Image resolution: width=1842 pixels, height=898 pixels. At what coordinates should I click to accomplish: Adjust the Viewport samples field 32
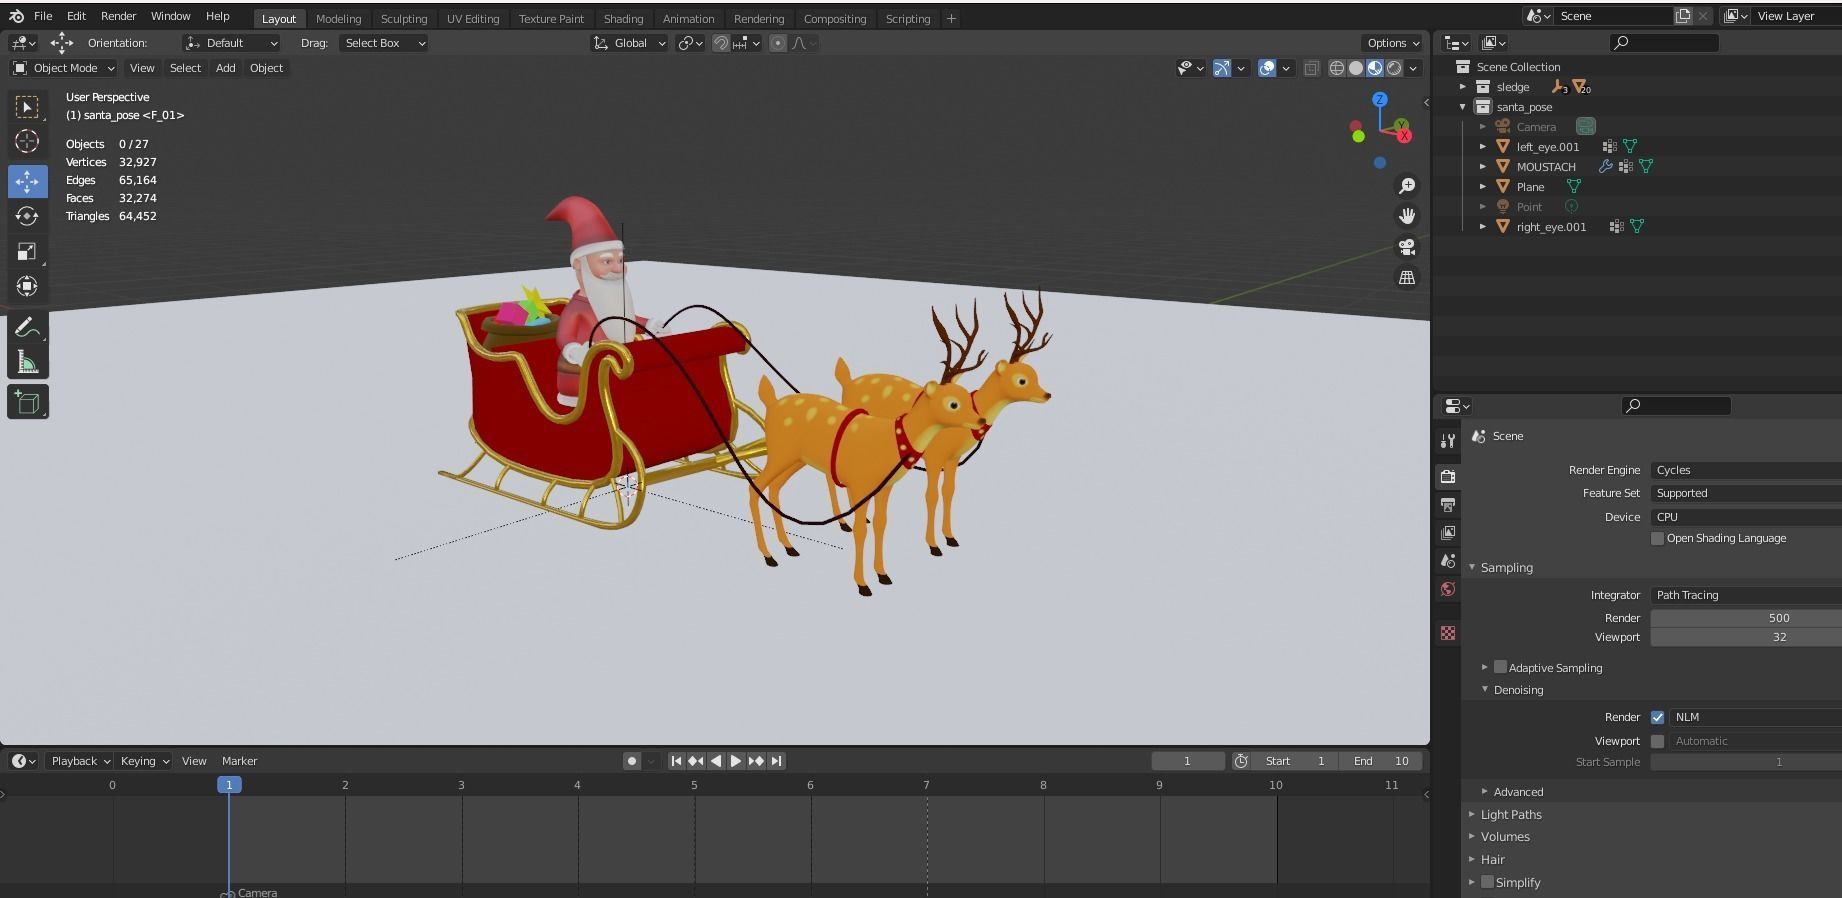(1746, 637)
